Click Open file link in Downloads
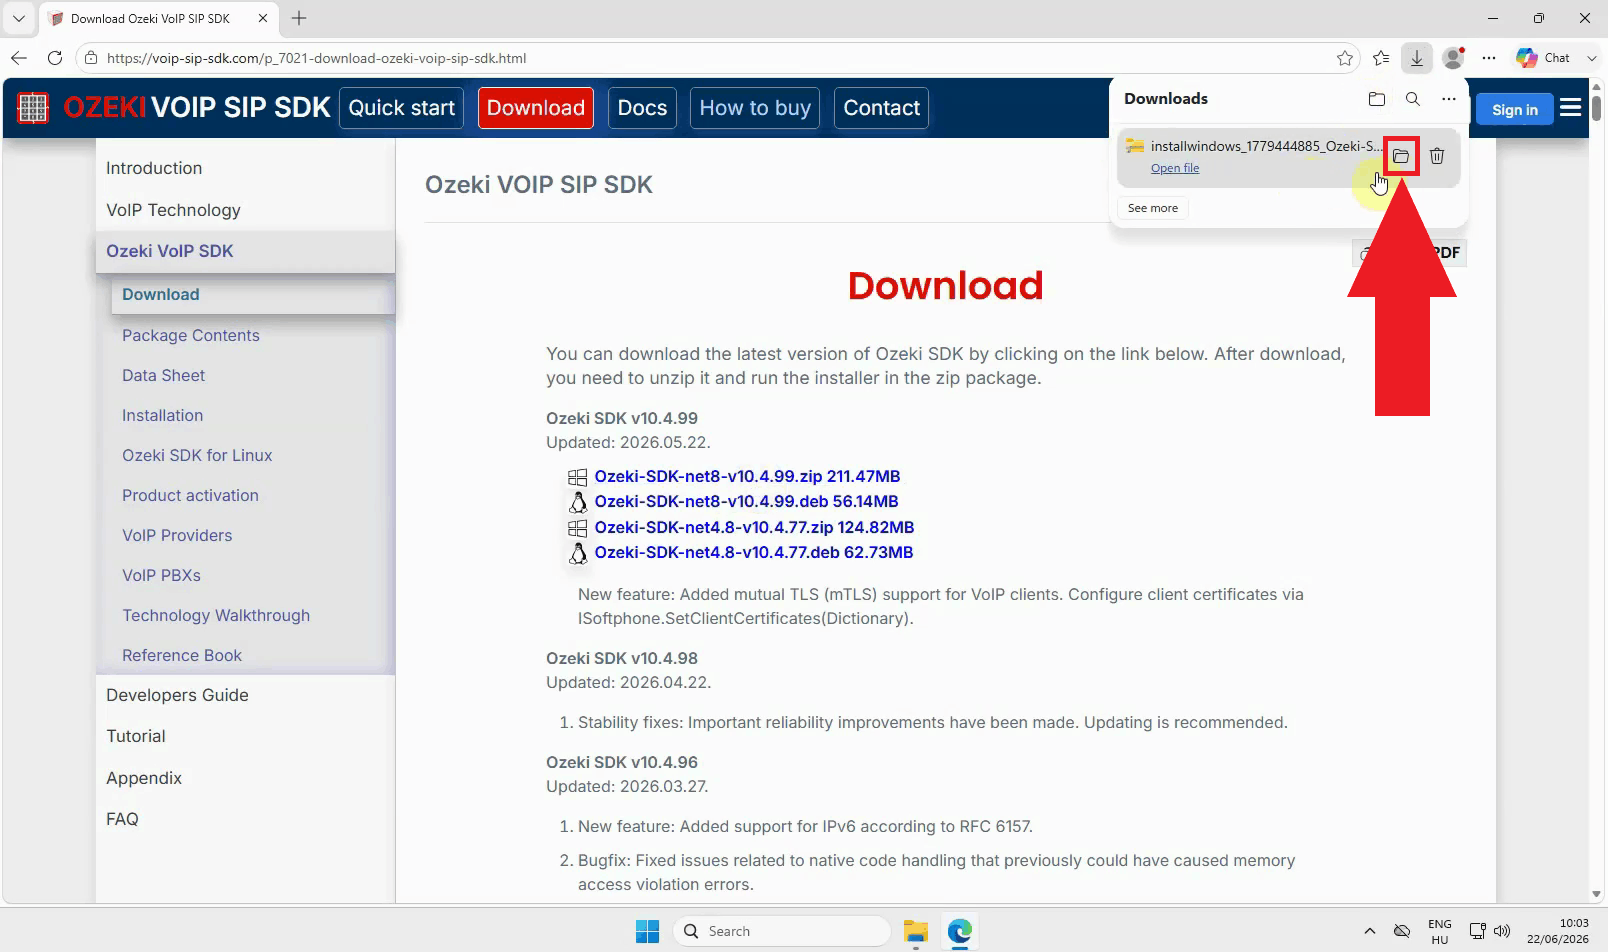The image size is (1608, 952). [x=1175, y=168]
